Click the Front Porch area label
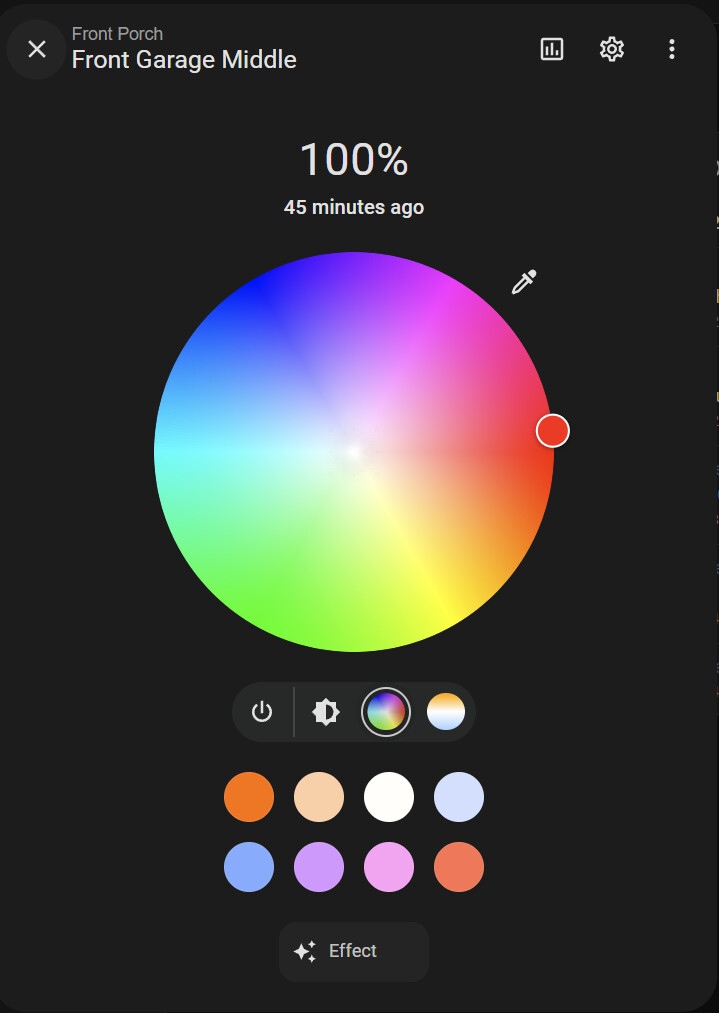 [117, 34]
